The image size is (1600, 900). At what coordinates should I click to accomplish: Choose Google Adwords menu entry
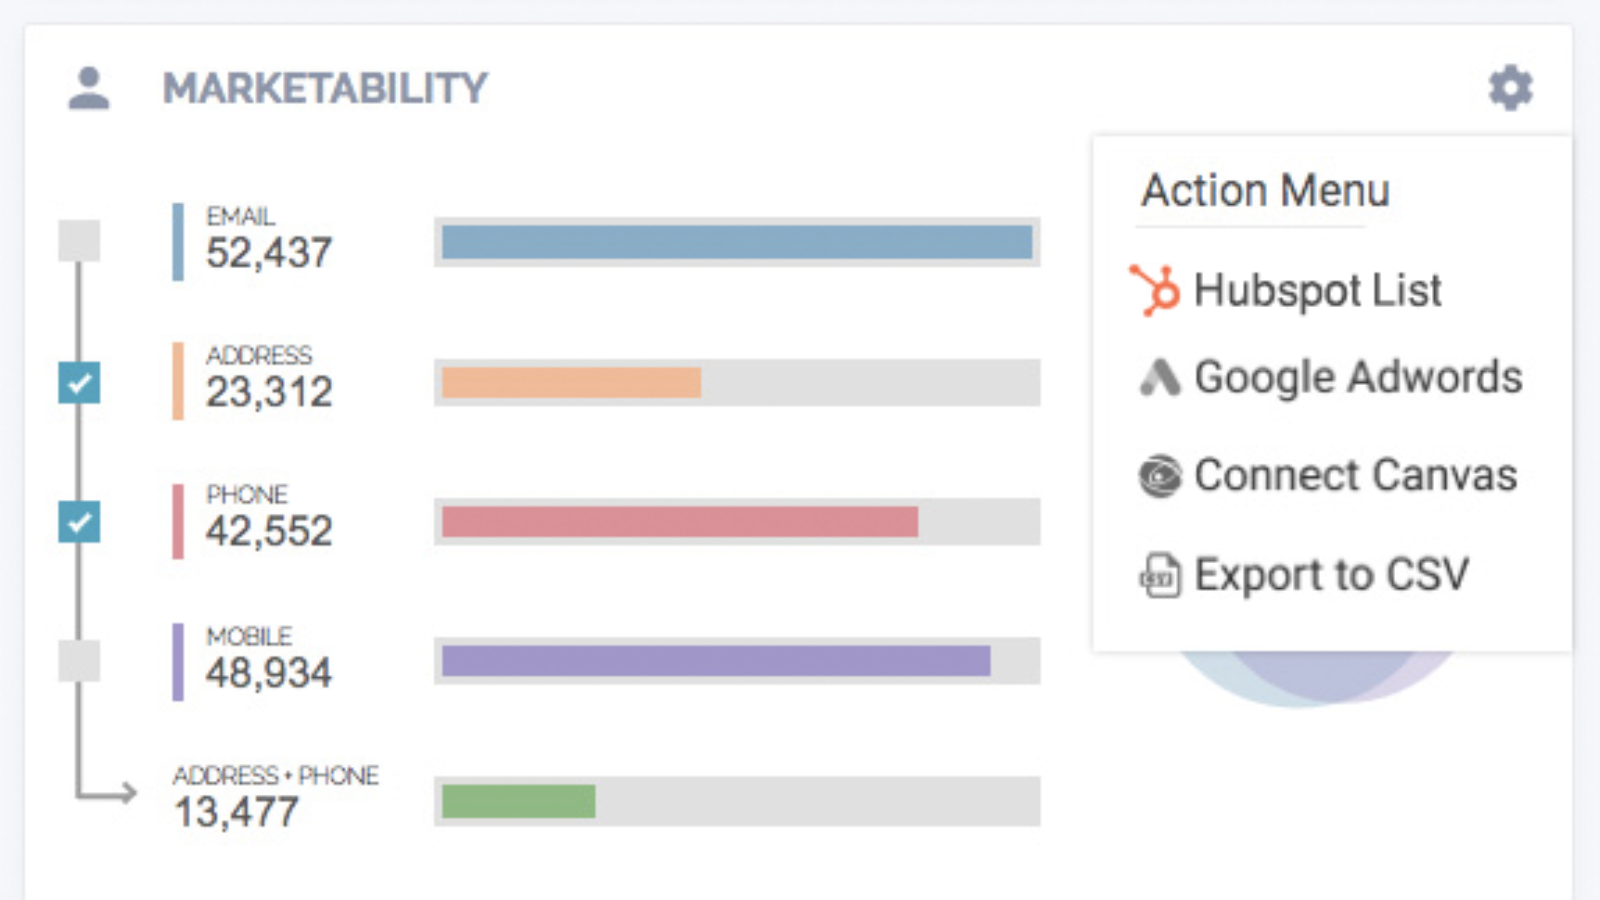point(1357,377)
